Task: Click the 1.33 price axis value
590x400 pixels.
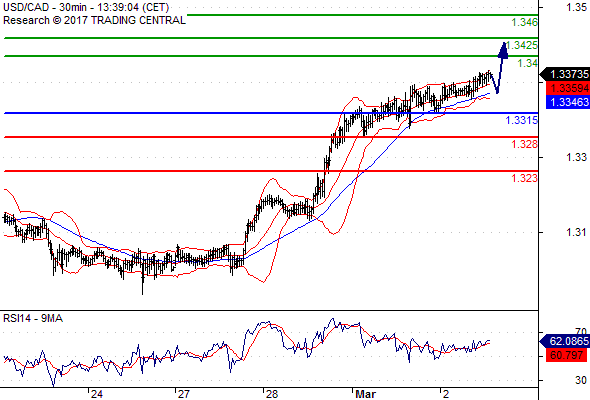Action: tap(576, 157)
